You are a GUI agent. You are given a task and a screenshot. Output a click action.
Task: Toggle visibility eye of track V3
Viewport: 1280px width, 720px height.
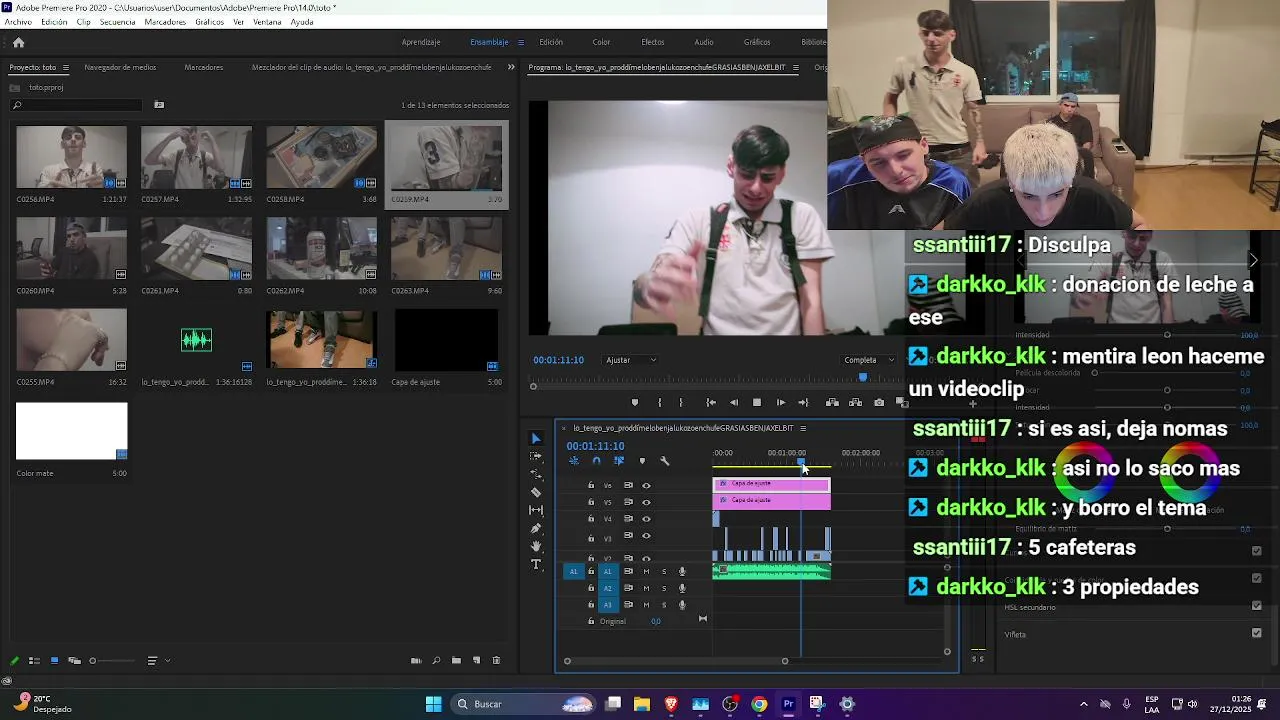click(x=646, y=536)
